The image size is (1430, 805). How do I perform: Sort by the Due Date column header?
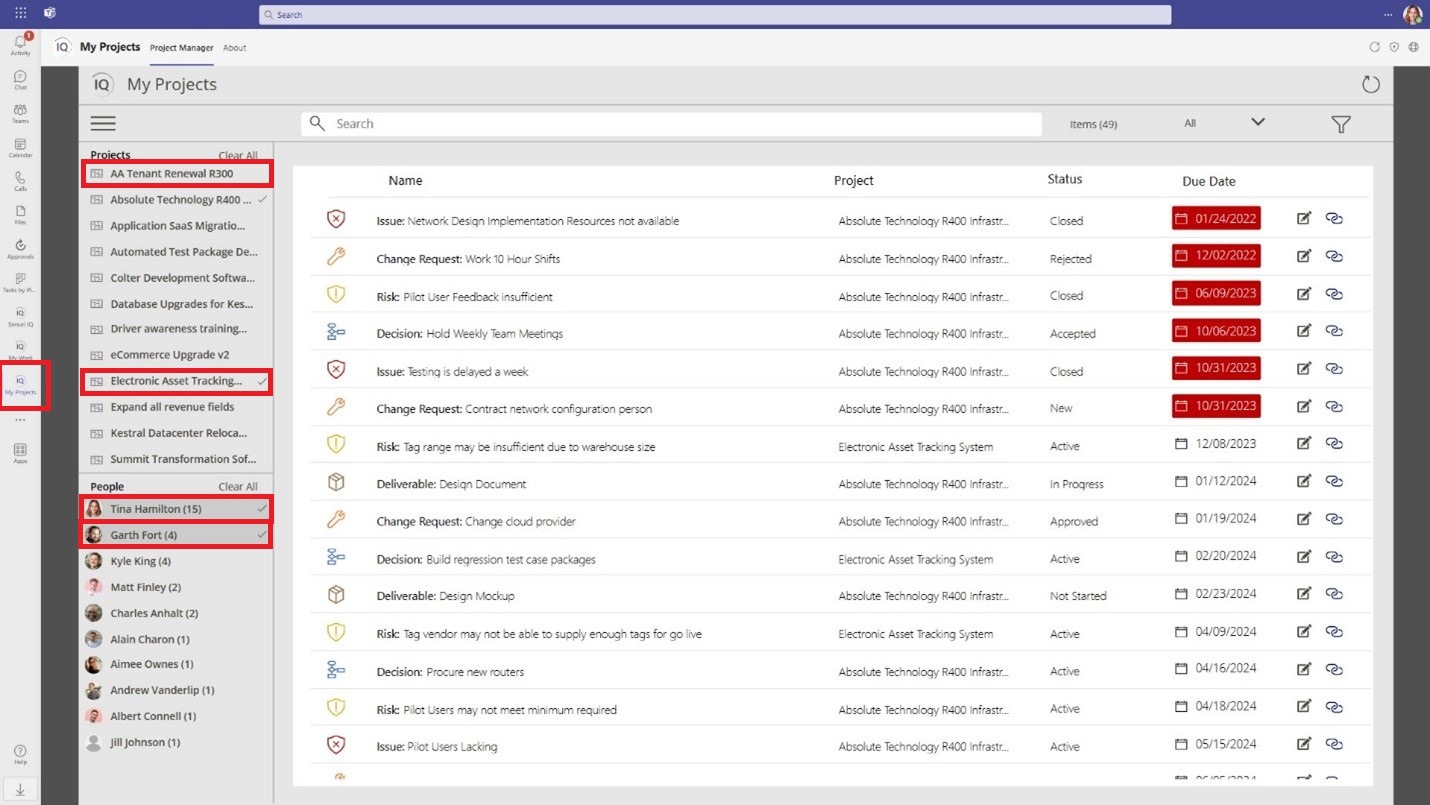(x=1208, y=182)
